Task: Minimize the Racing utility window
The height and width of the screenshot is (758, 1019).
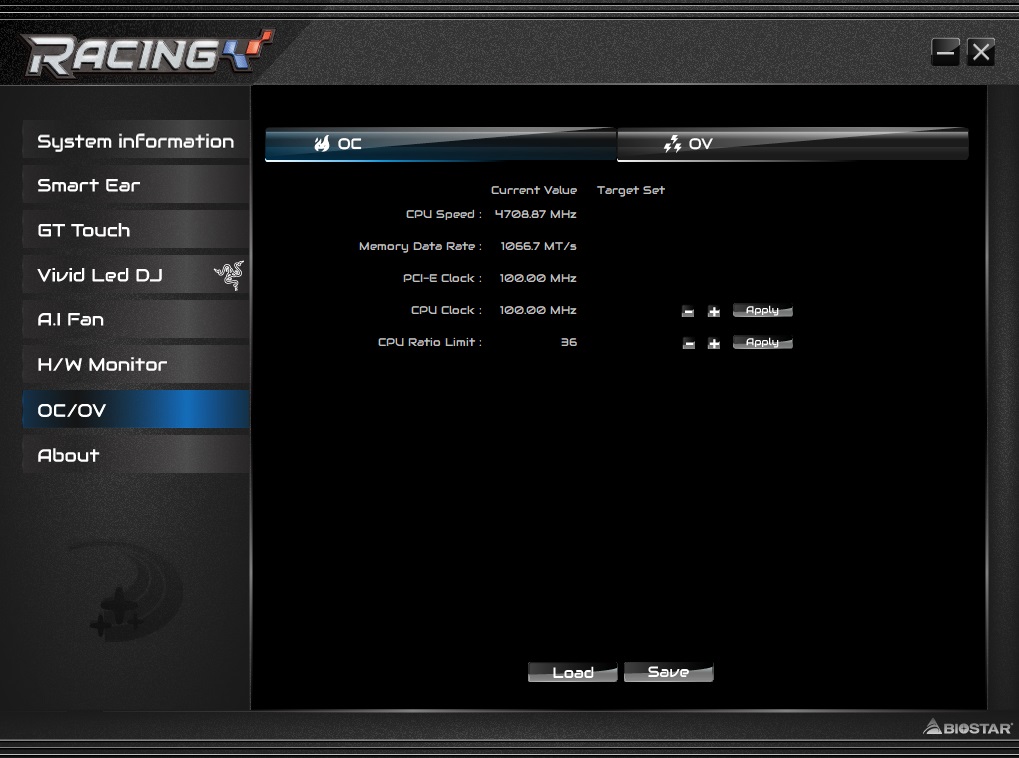Action: [945, 53]
